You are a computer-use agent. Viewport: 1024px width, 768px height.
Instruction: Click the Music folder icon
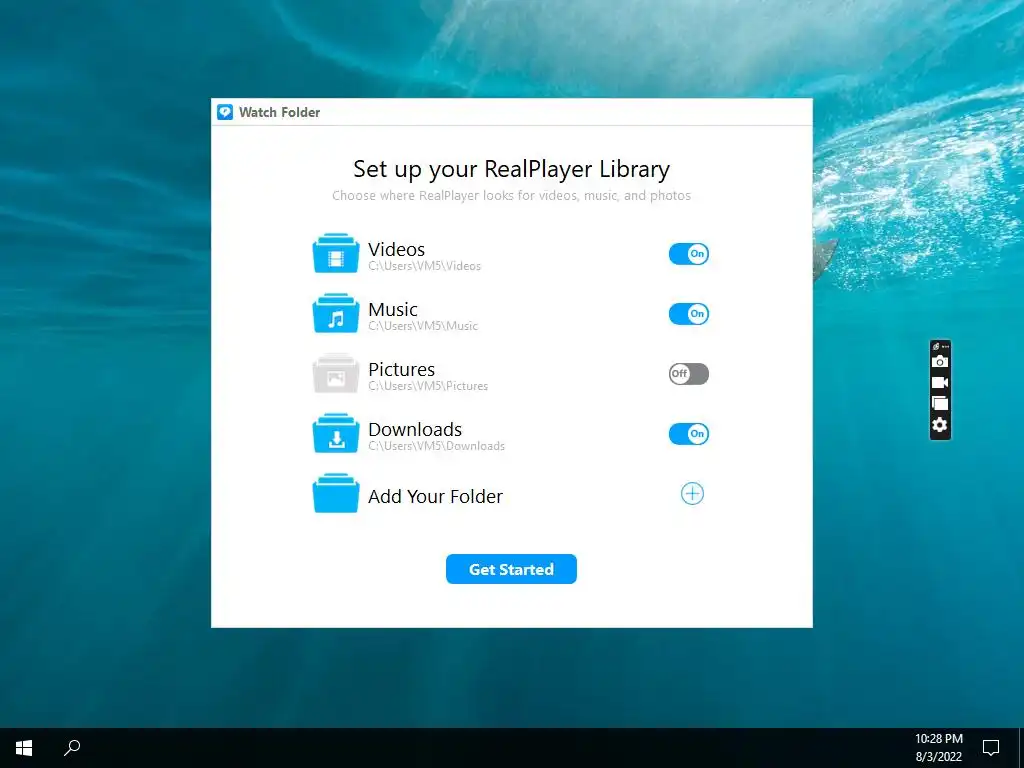pyautogui.click(x=336, y=313)
